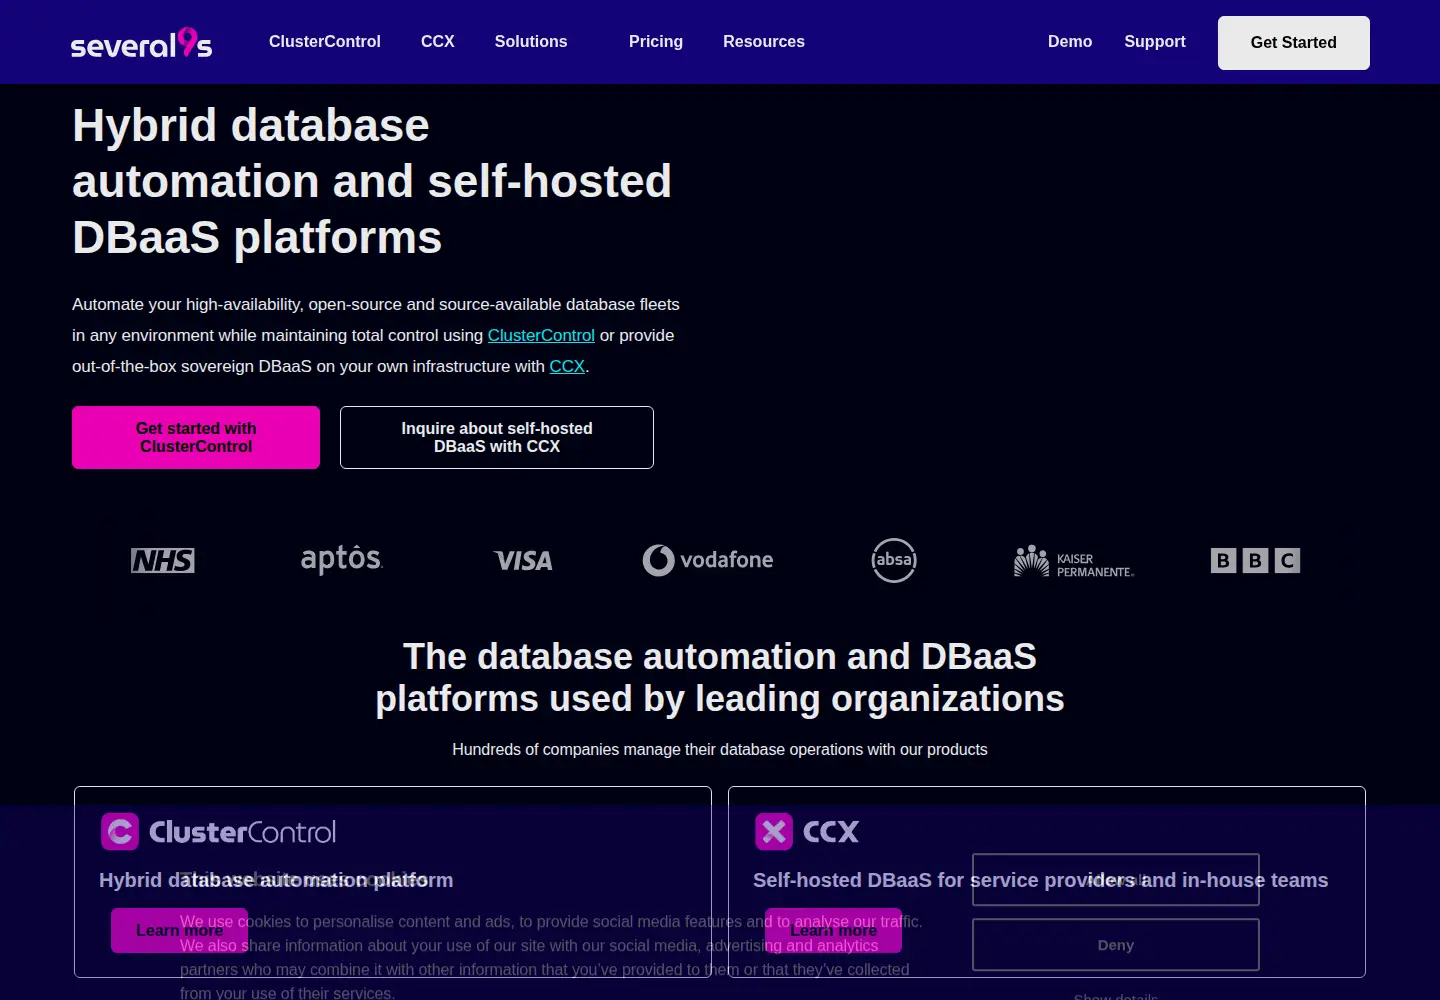The height and width of the screenshot is (1000, 1440).
Task: Click the BBC logo
Action: click(1255, 561)
